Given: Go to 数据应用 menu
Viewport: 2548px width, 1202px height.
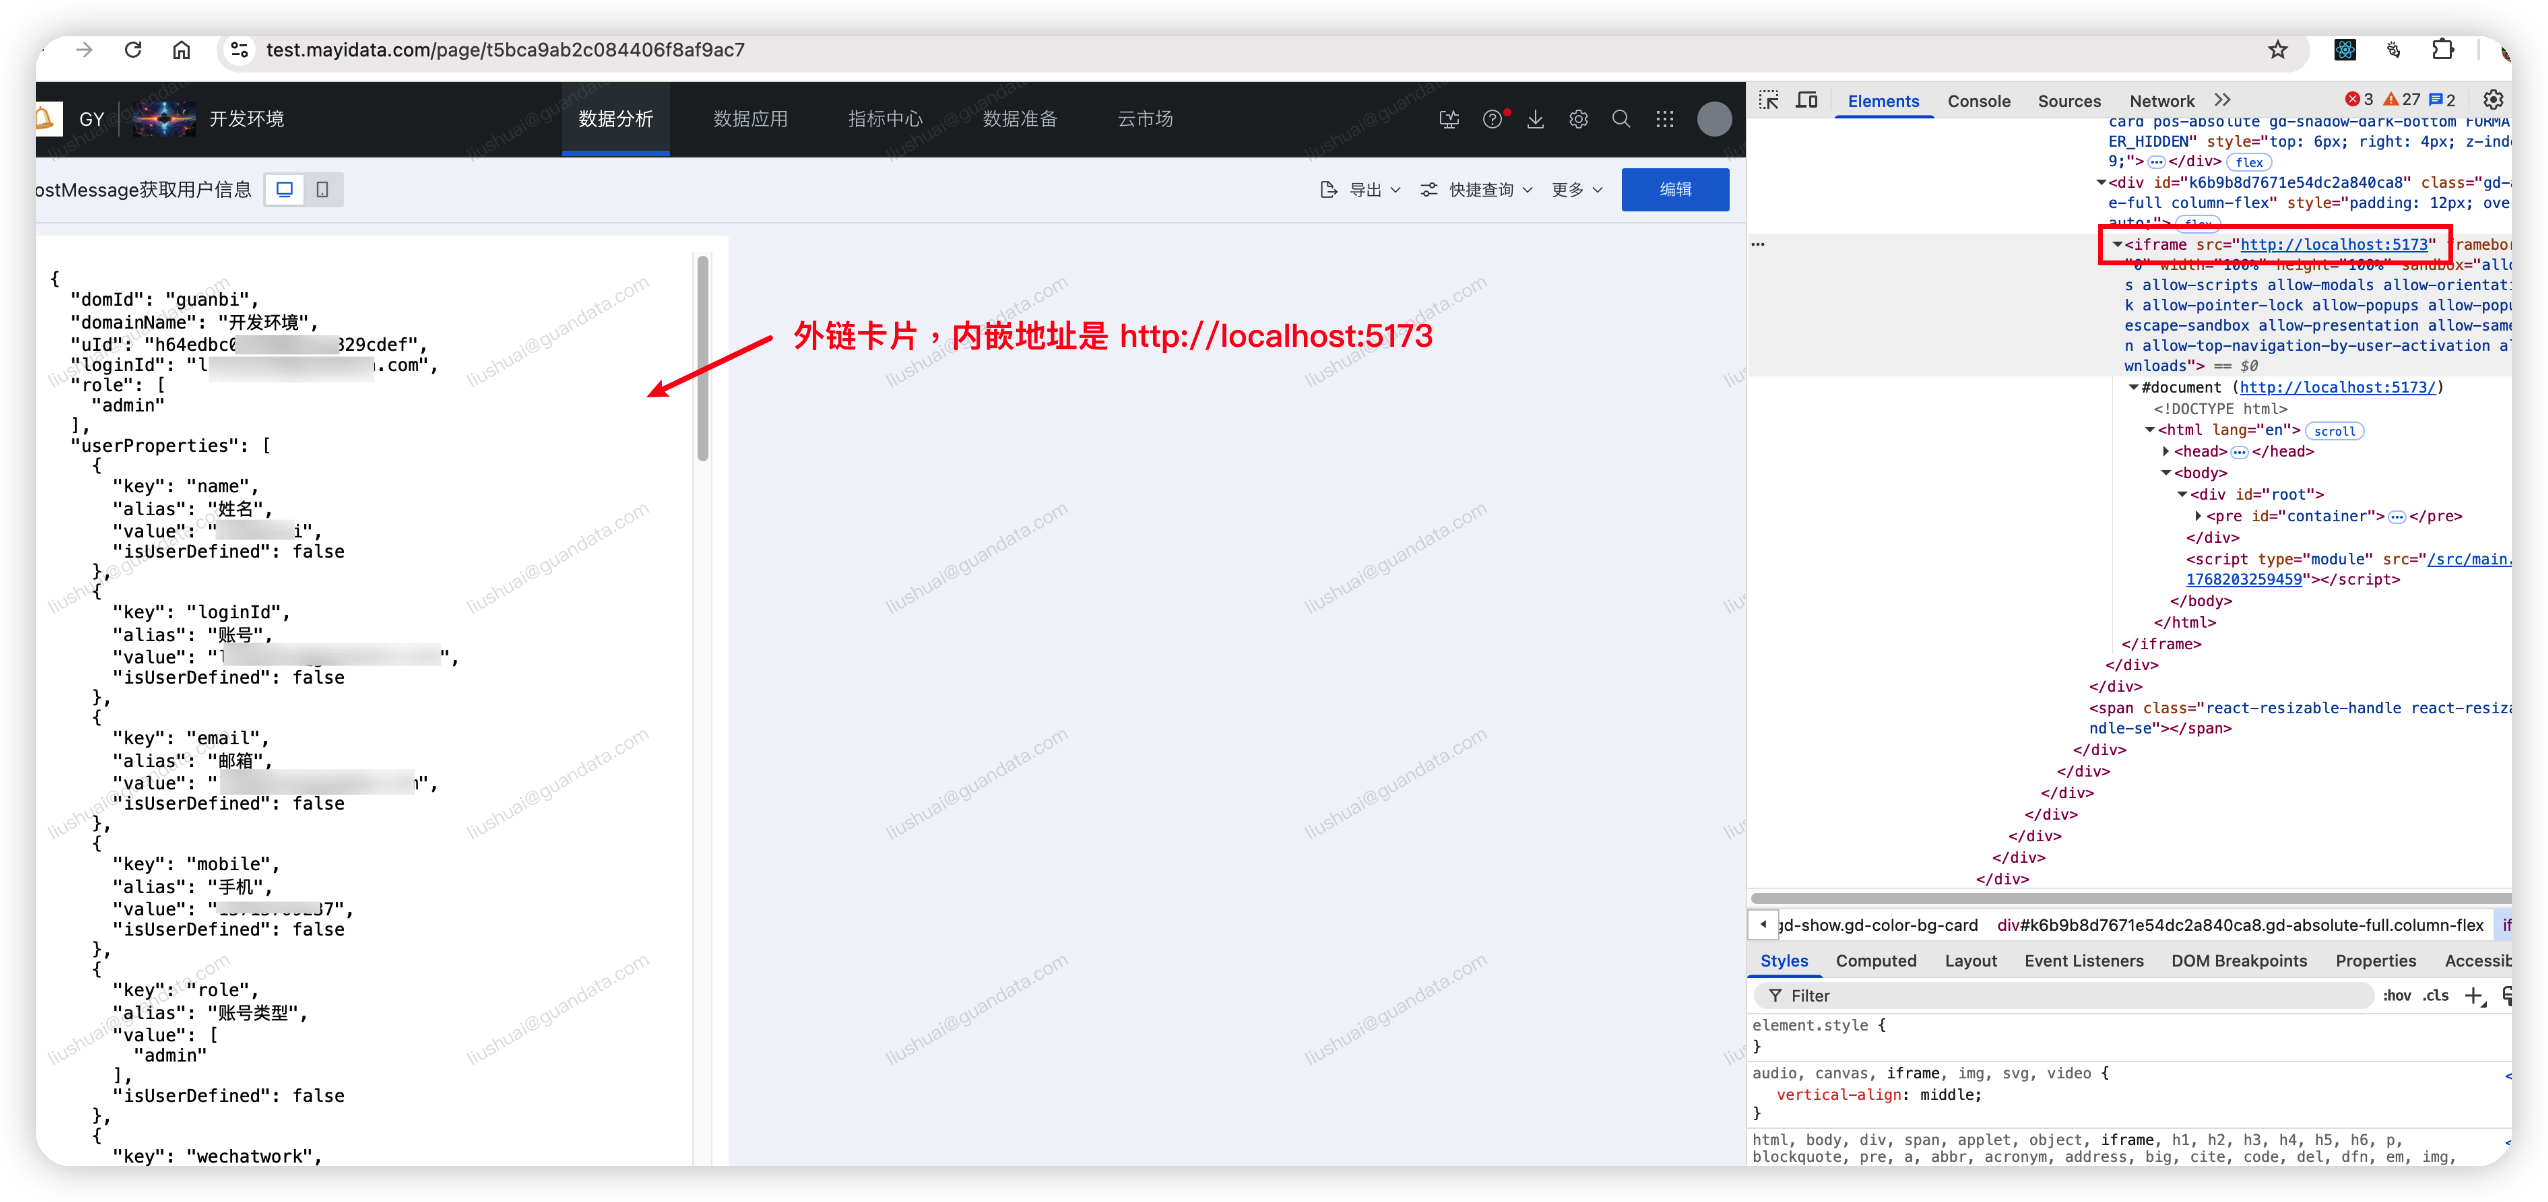Looking at the screenshot, I should [750, 119].
